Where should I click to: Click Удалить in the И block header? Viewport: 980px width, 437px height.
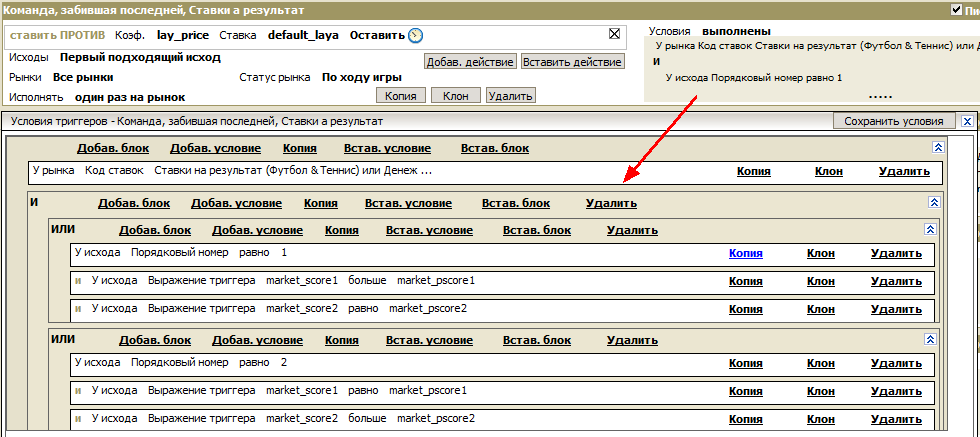[x=611, y=203]
